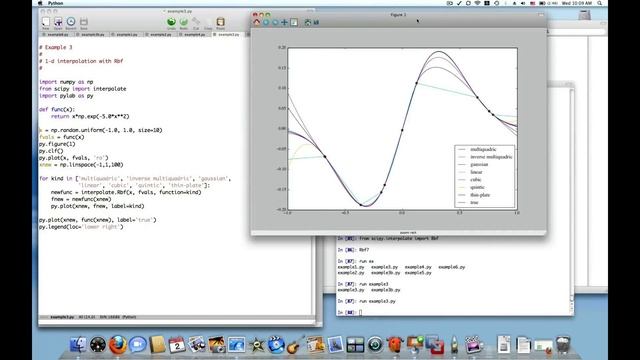Viewport: 640px width, 360px height.
Task: Click legend entry 'inverse multiquadric'
Action: coord(491,157)
